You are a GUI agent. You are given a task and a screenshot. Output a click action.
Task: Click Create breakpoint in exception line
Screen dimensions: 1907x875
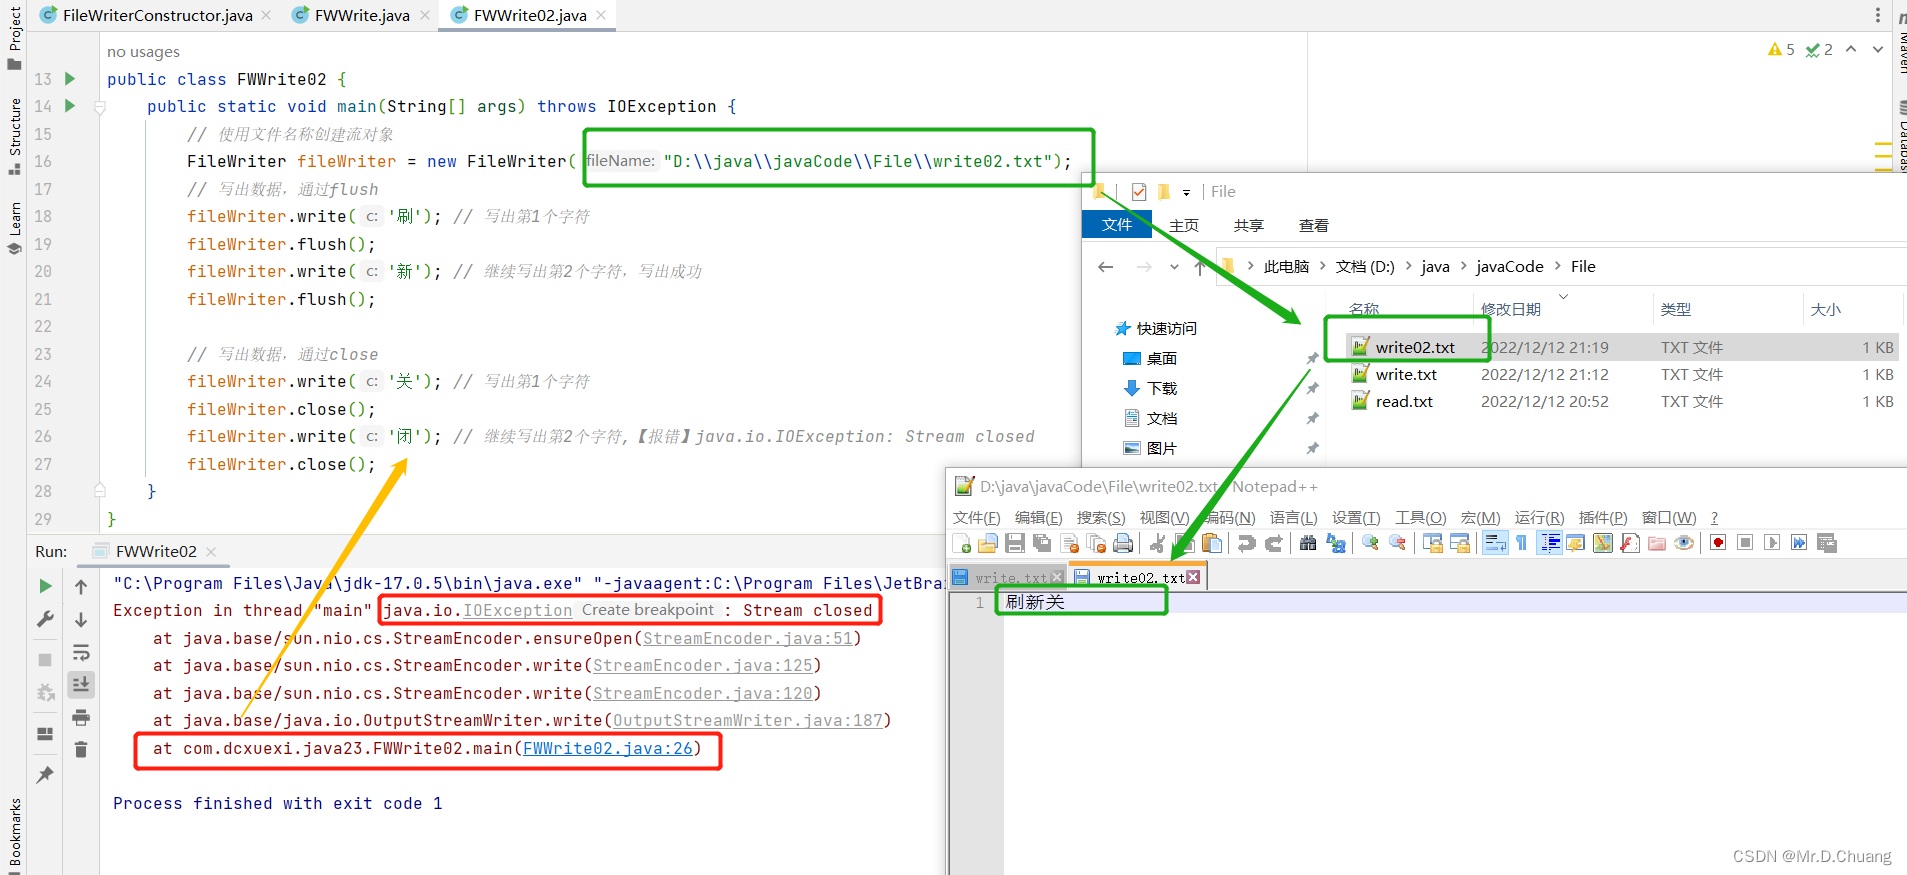(x=648, y=610)
